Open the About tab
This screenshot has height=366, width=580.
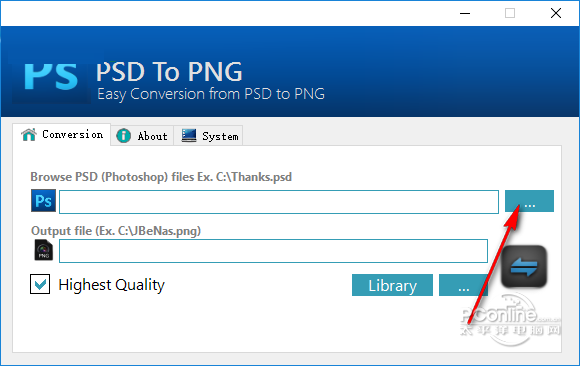click(142, 136)
